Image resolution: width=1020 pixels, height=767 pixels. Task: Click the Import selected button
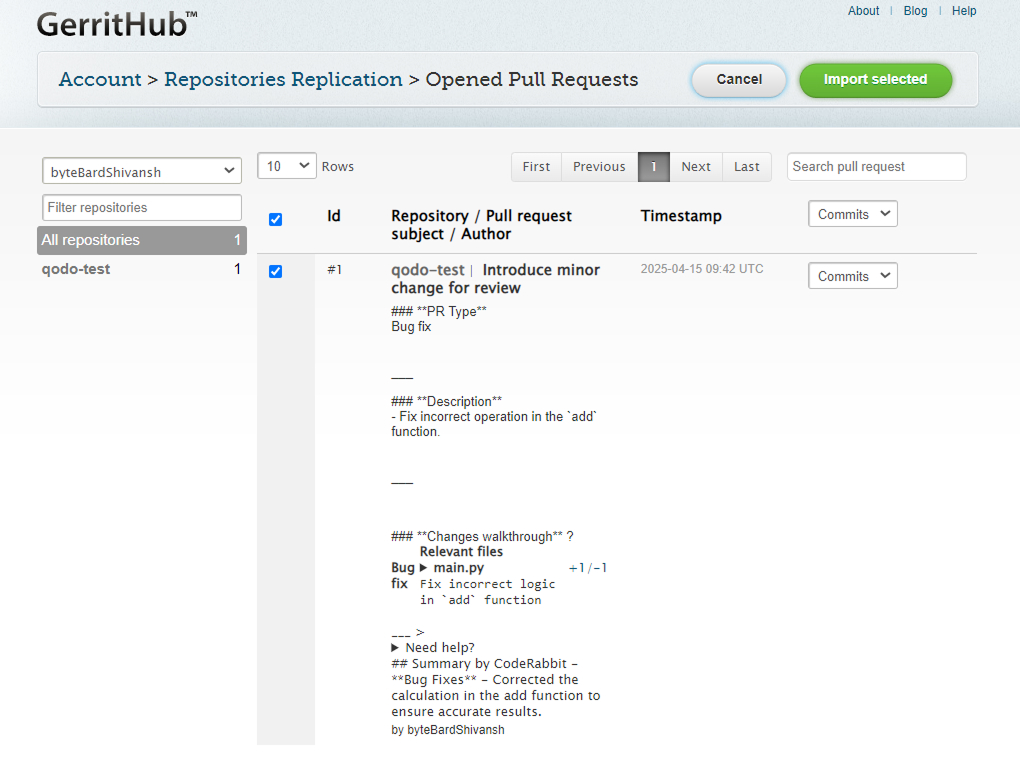click(x=876, y=80)
